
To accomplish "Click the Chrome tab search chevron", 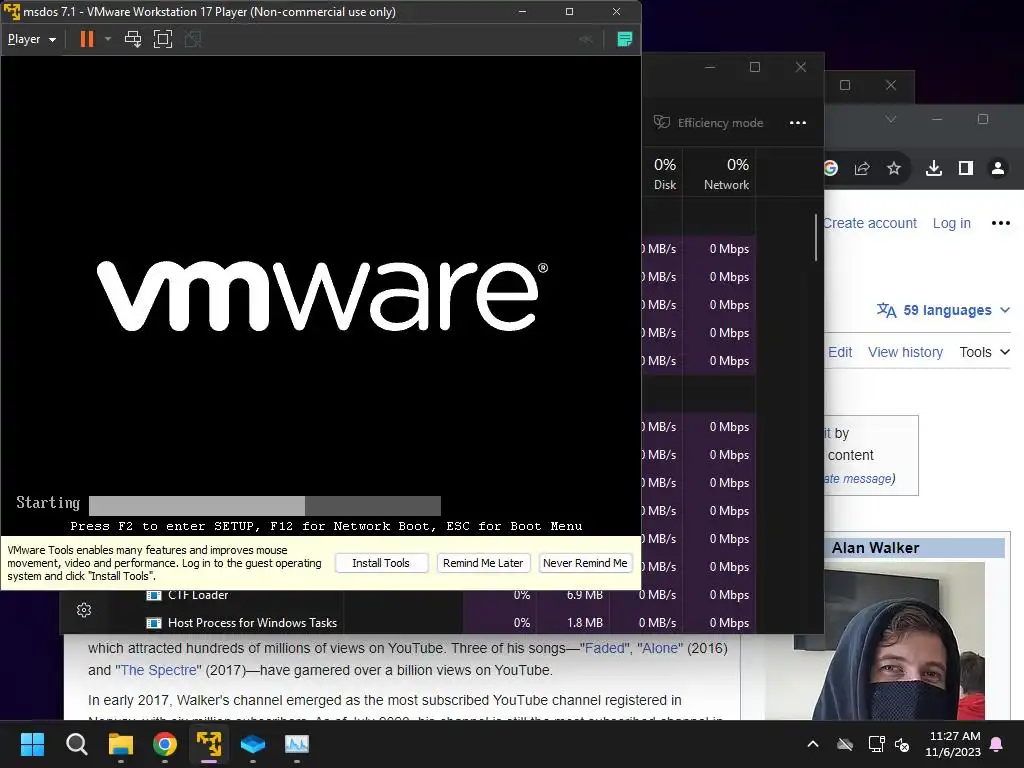I will pos(890,120).
